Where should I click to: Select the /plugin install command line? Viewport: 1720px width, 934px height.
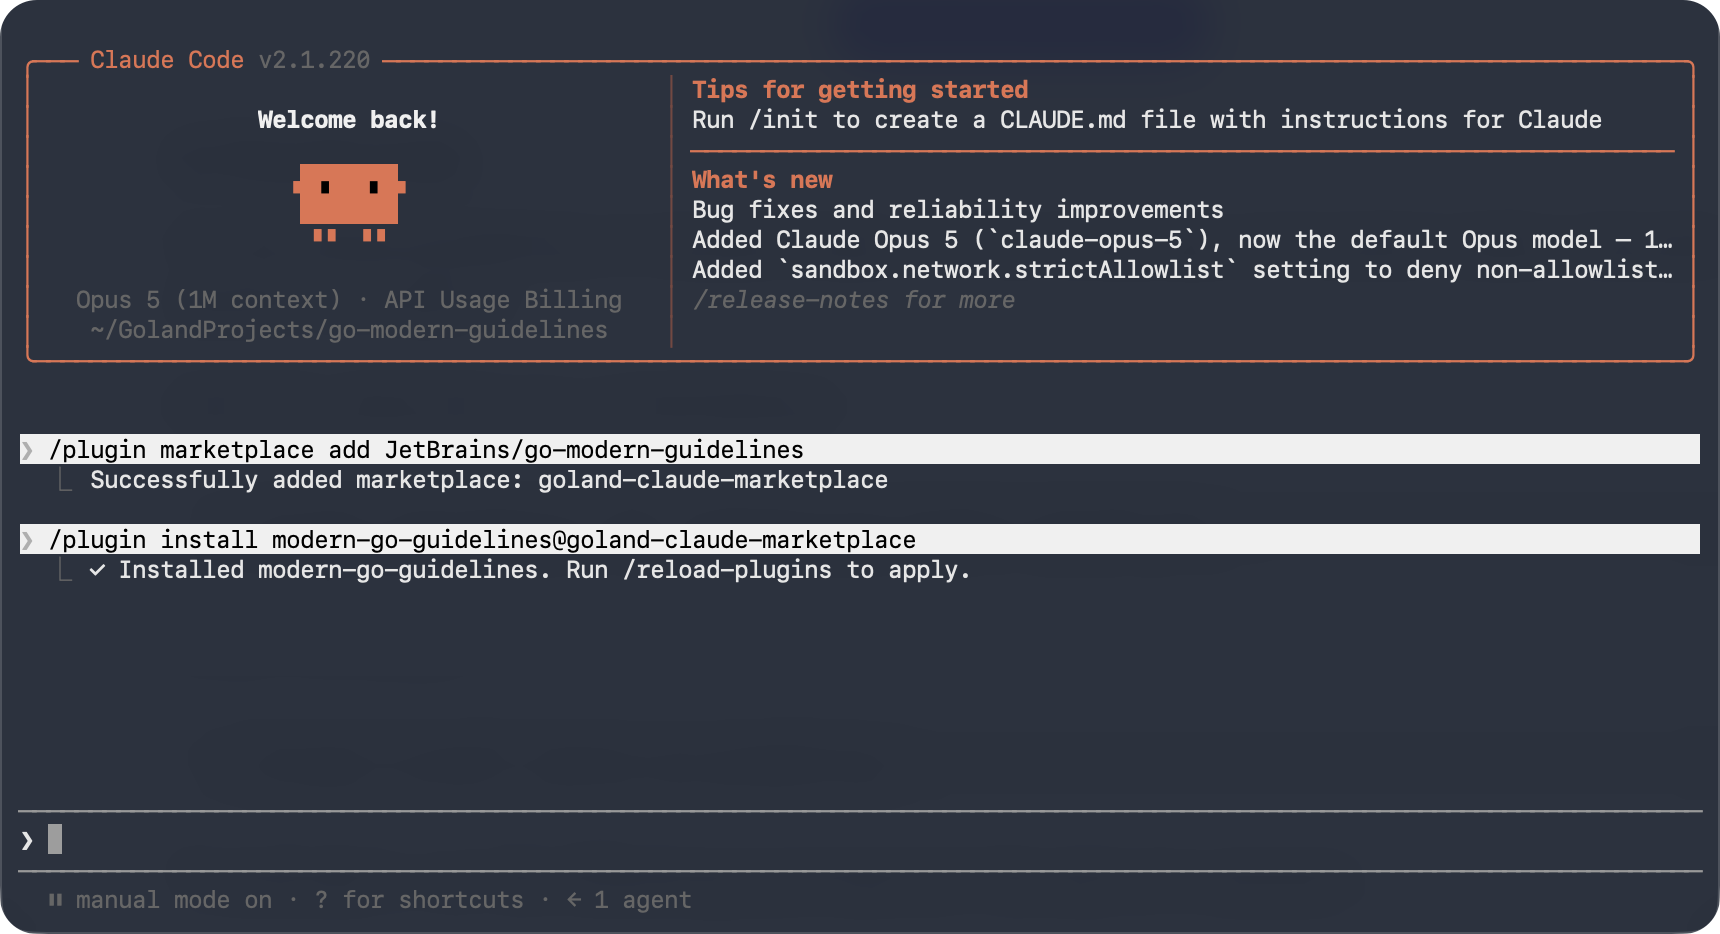[860, 539]
